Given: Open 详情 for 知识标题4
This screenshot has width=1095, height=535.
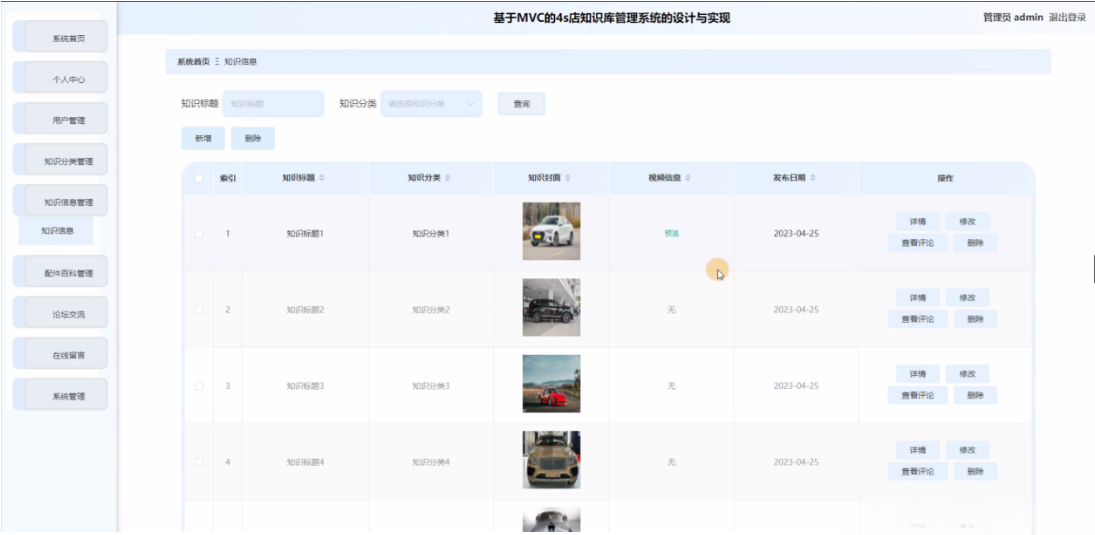Looking at the screenshot, I should click(x=918, y=450).
